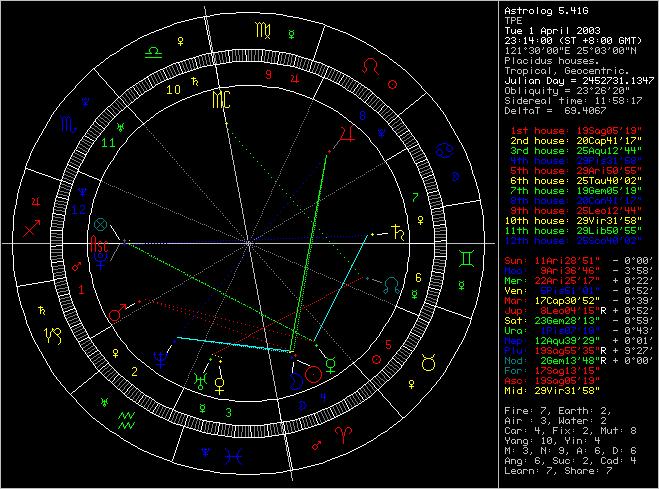Select the red Sun glyph near the chart bottom
Screen dimensions: 659x489
point(315,375)
